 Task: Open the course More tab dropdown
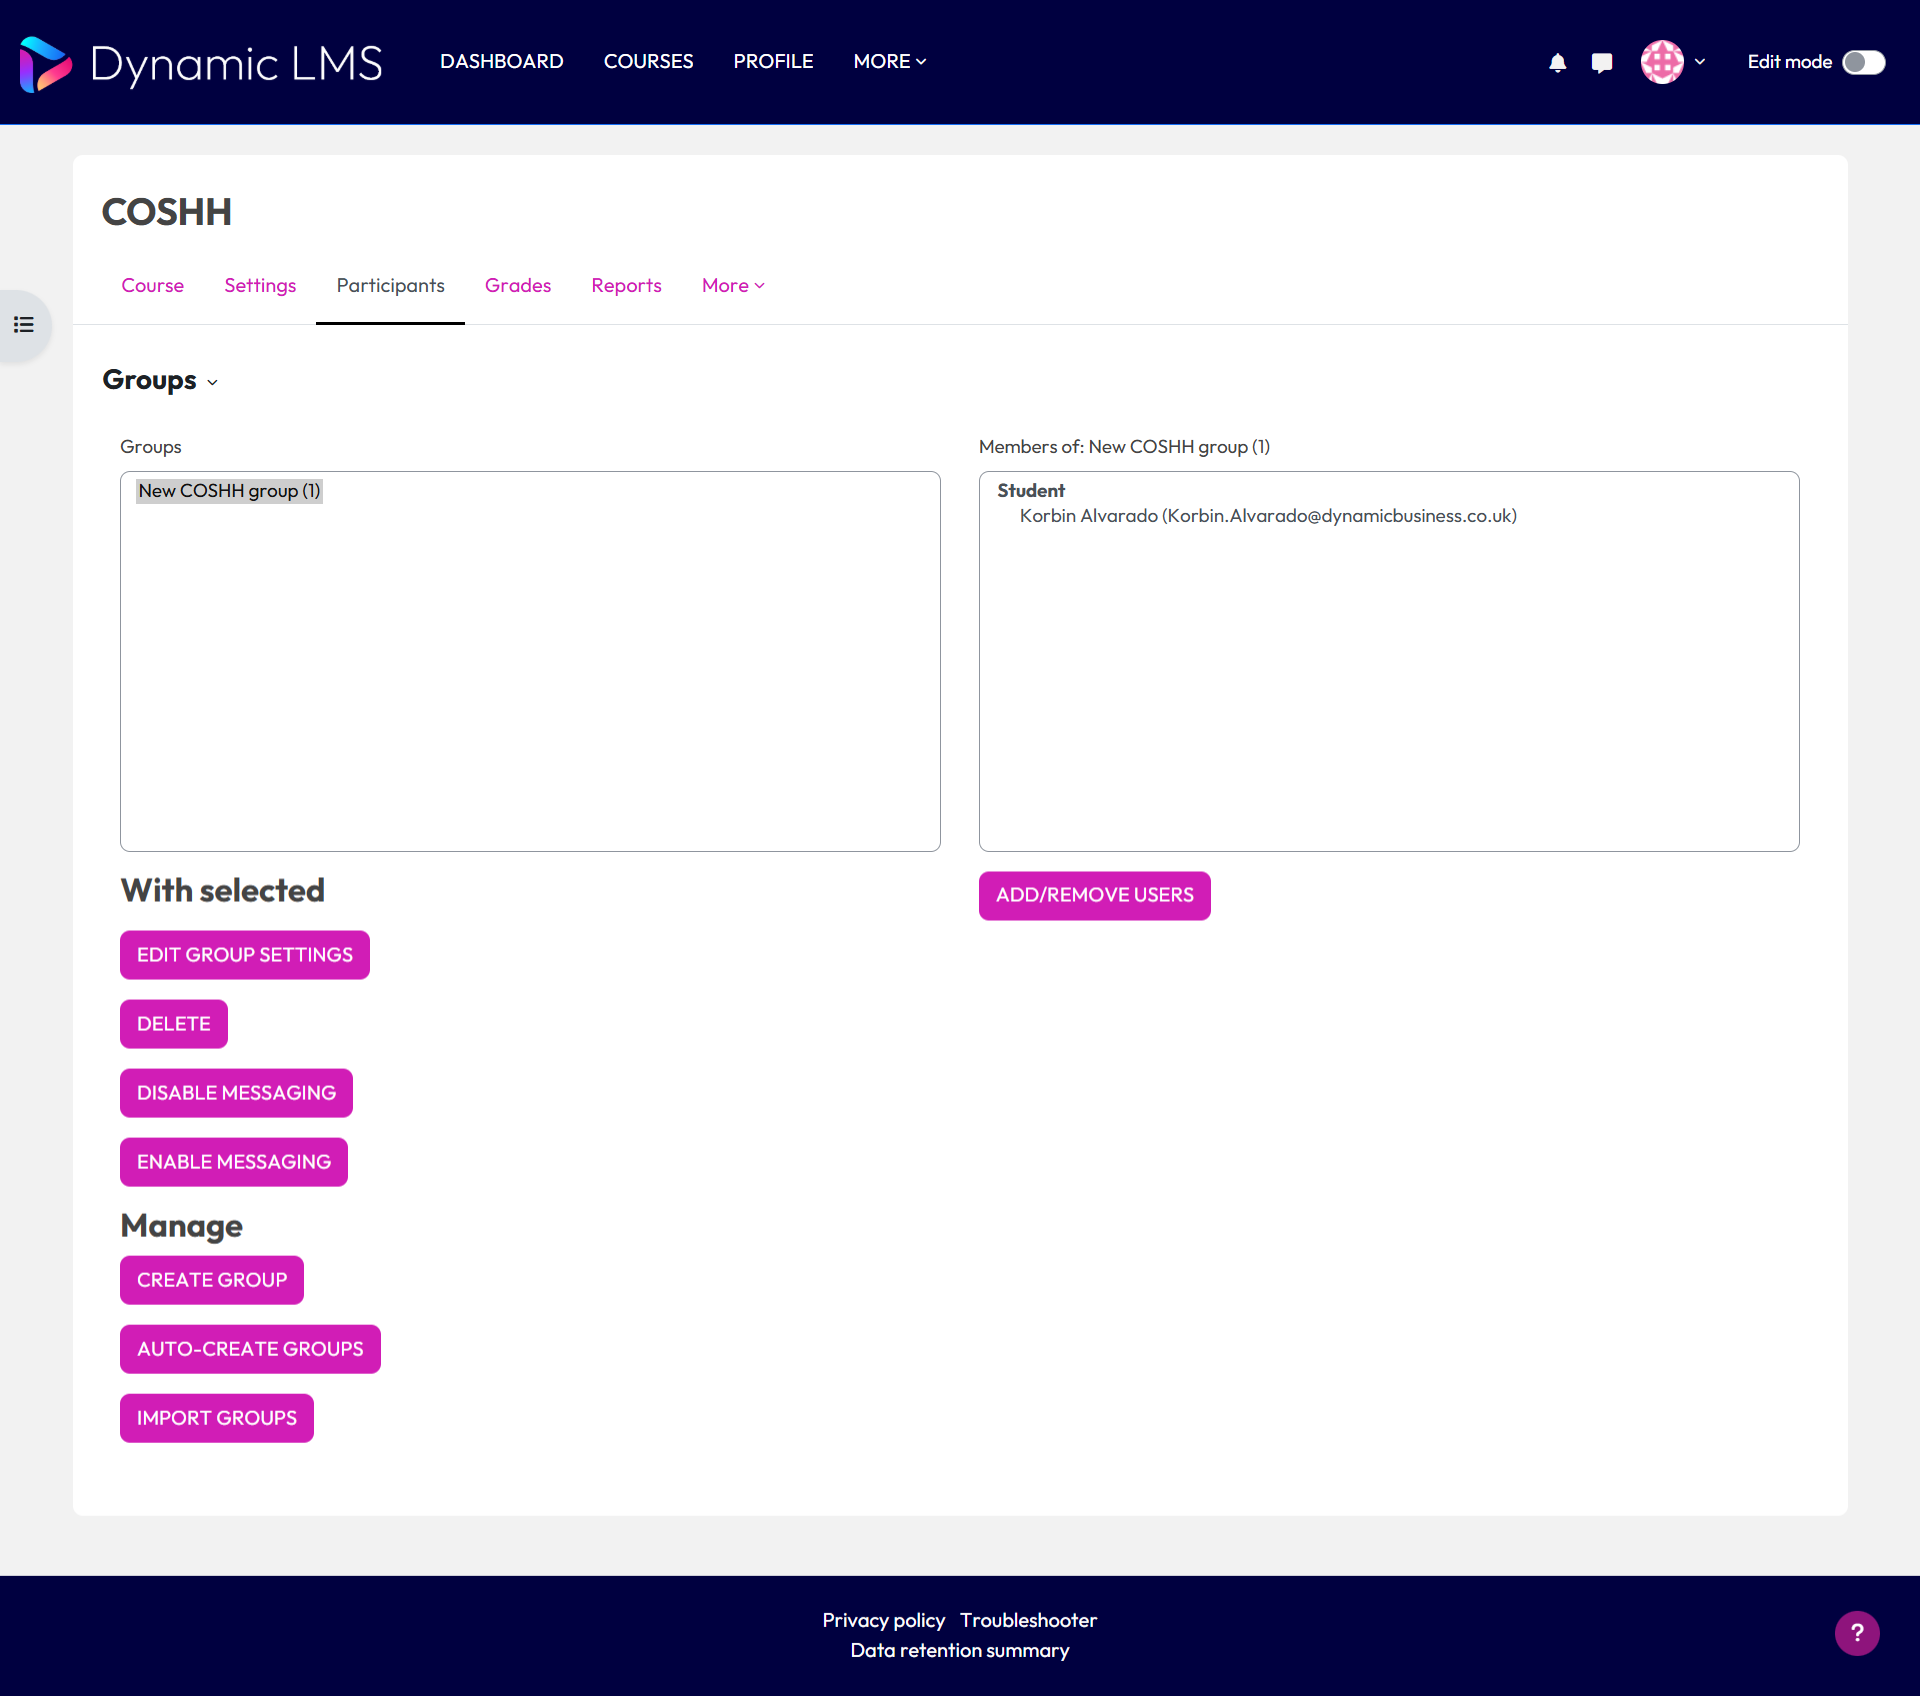(x=733, y=286)
